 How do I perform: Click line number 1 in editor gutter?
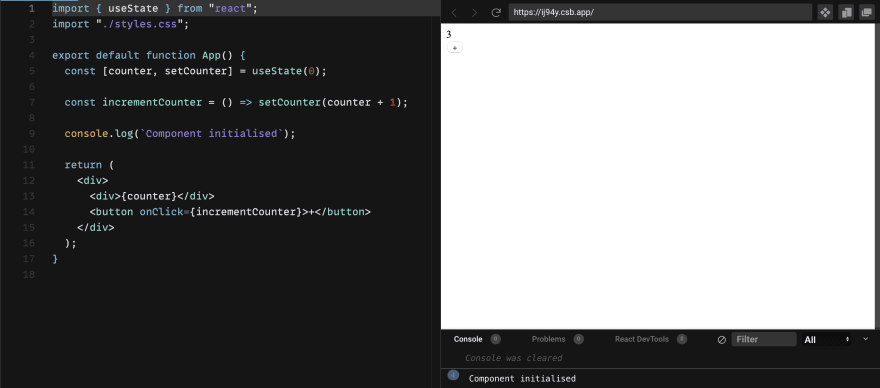click(31, 8)
